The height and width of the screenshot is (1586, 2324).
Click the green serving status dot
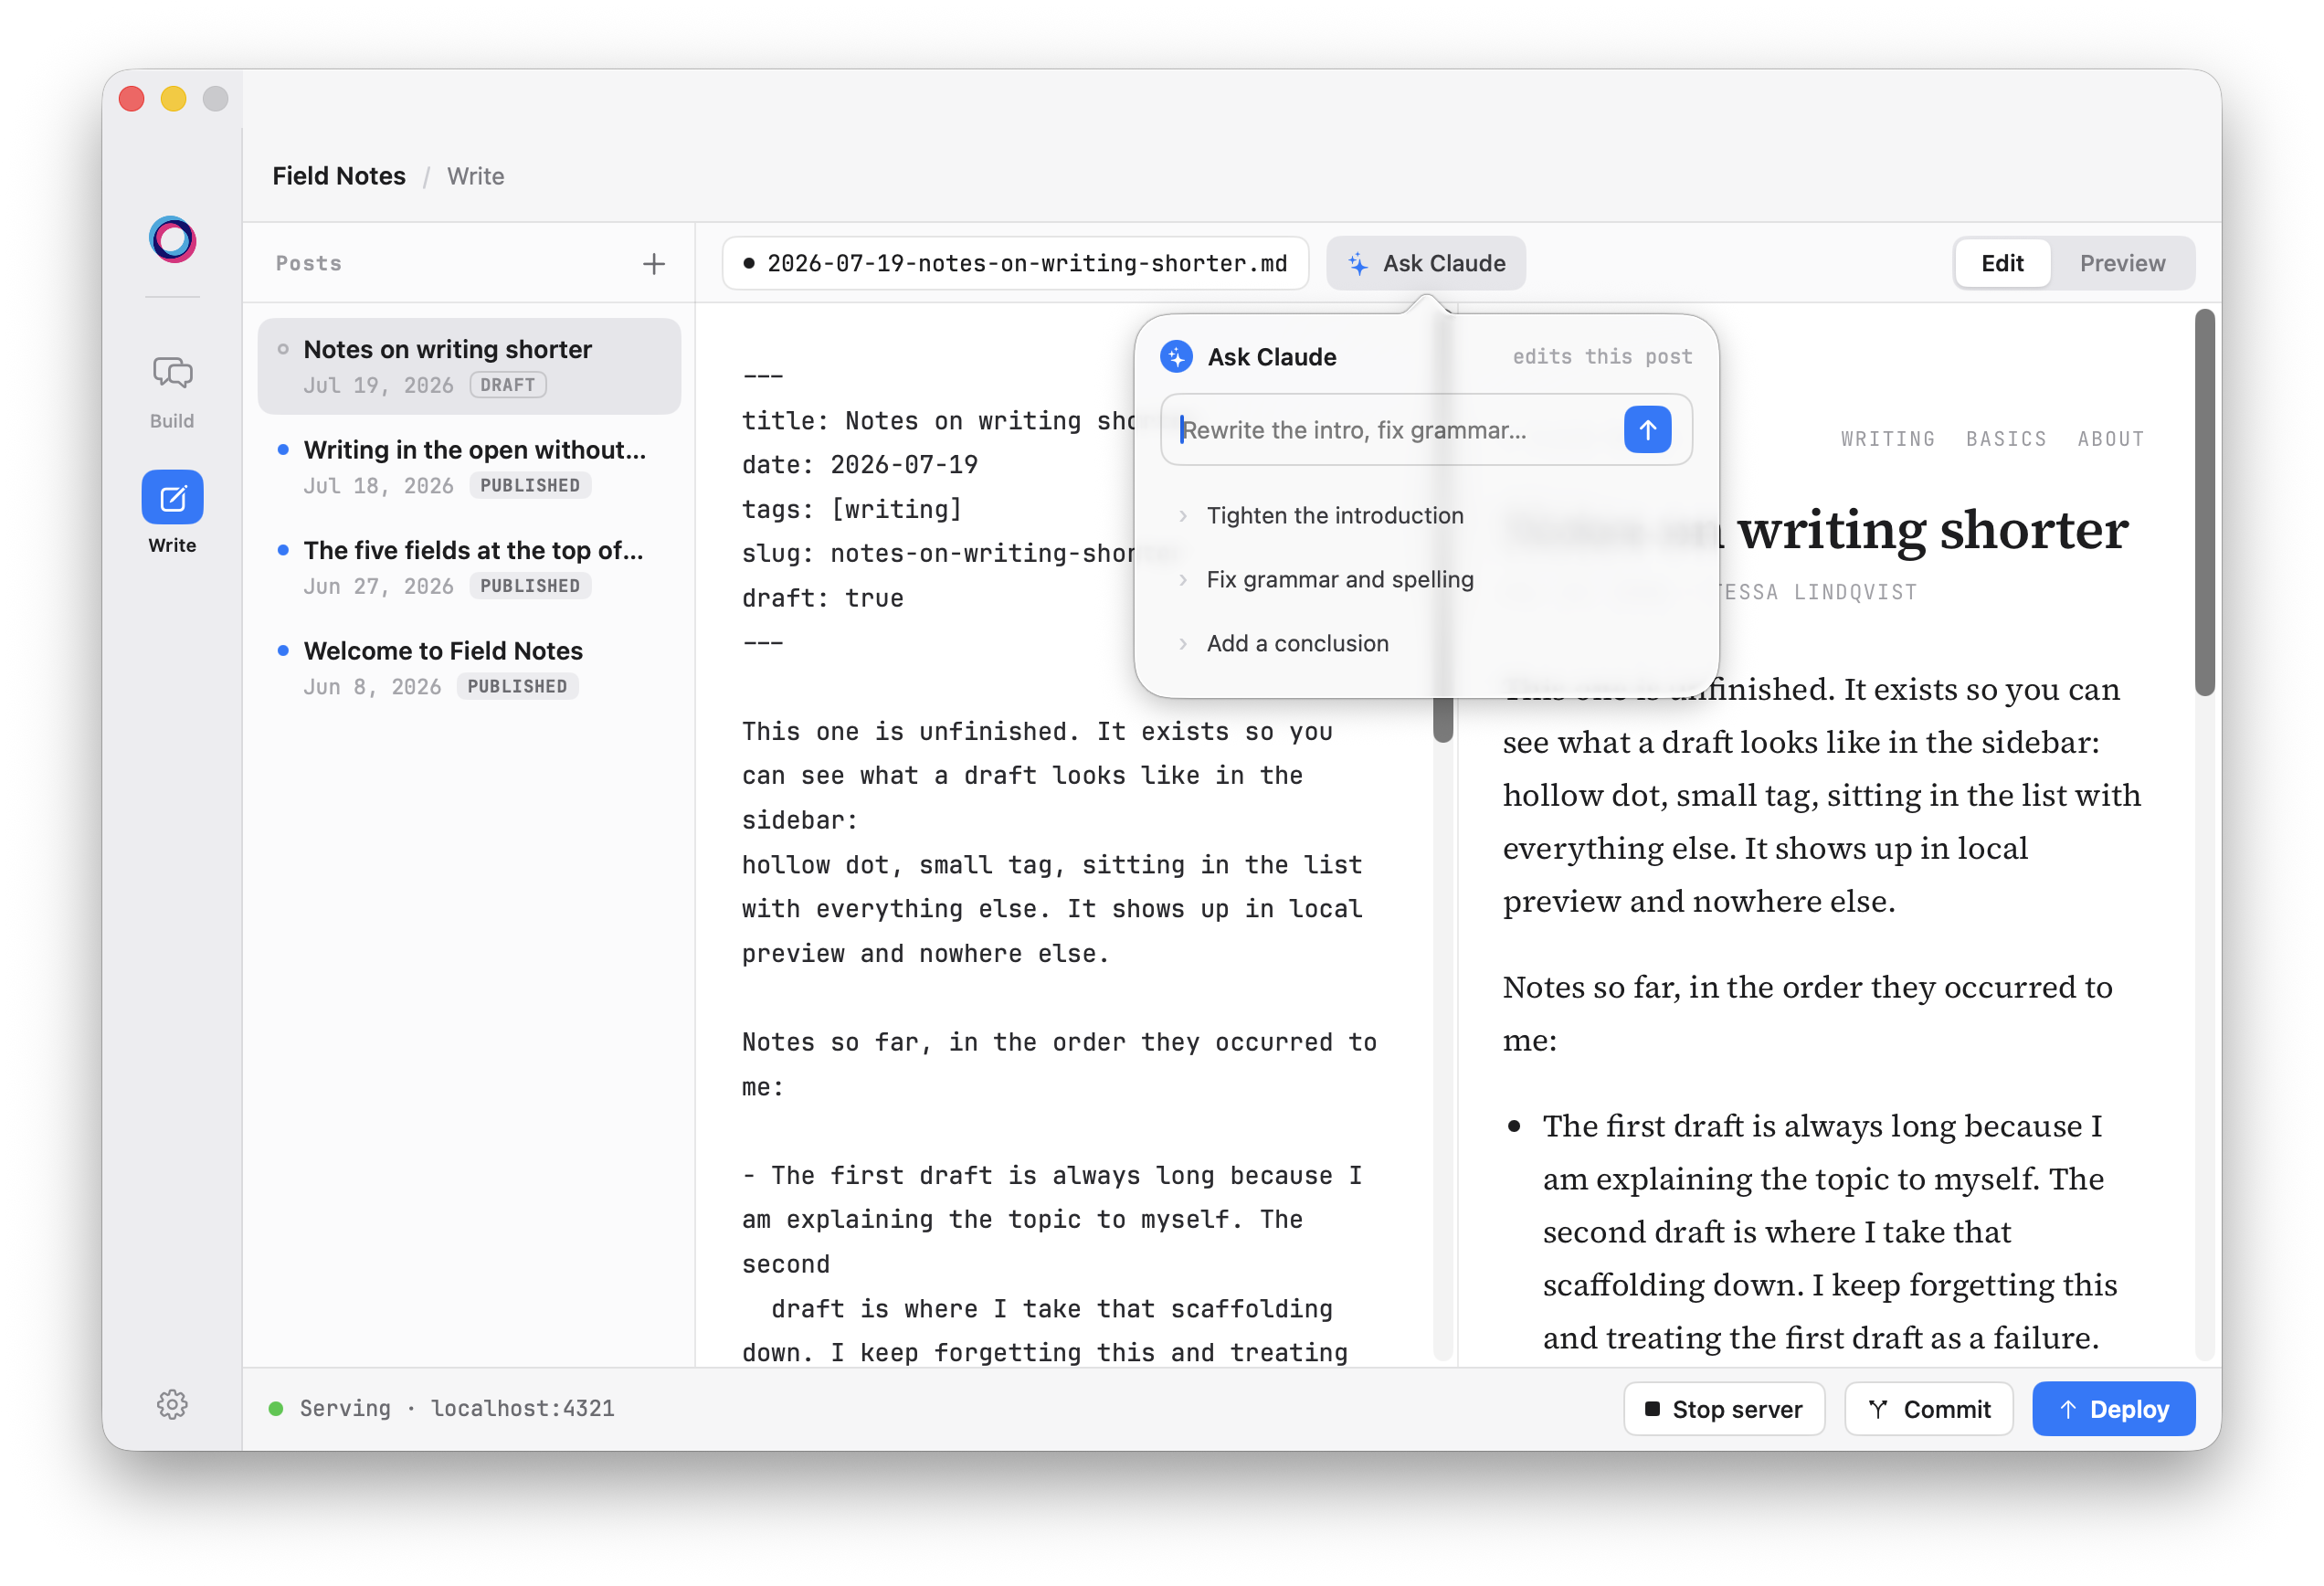coord(276,1409)
